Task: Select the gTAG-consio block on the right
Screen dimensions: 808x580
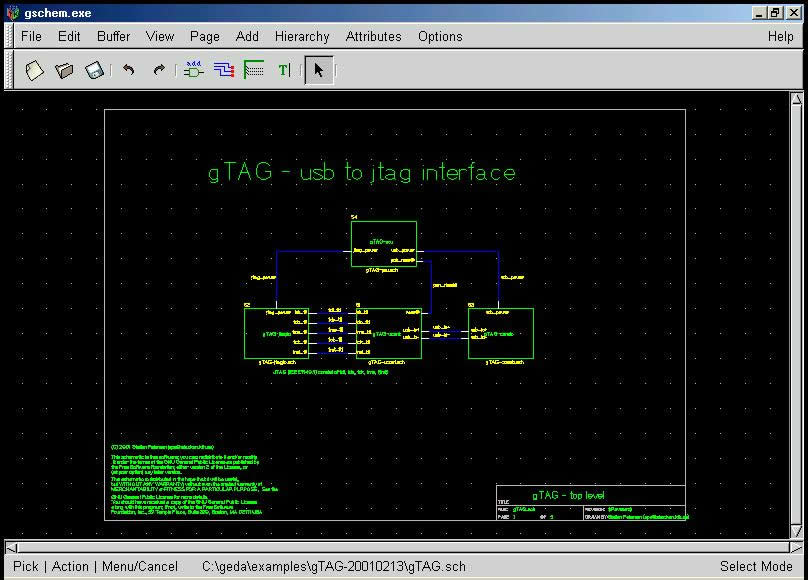Action: point(501,333)
